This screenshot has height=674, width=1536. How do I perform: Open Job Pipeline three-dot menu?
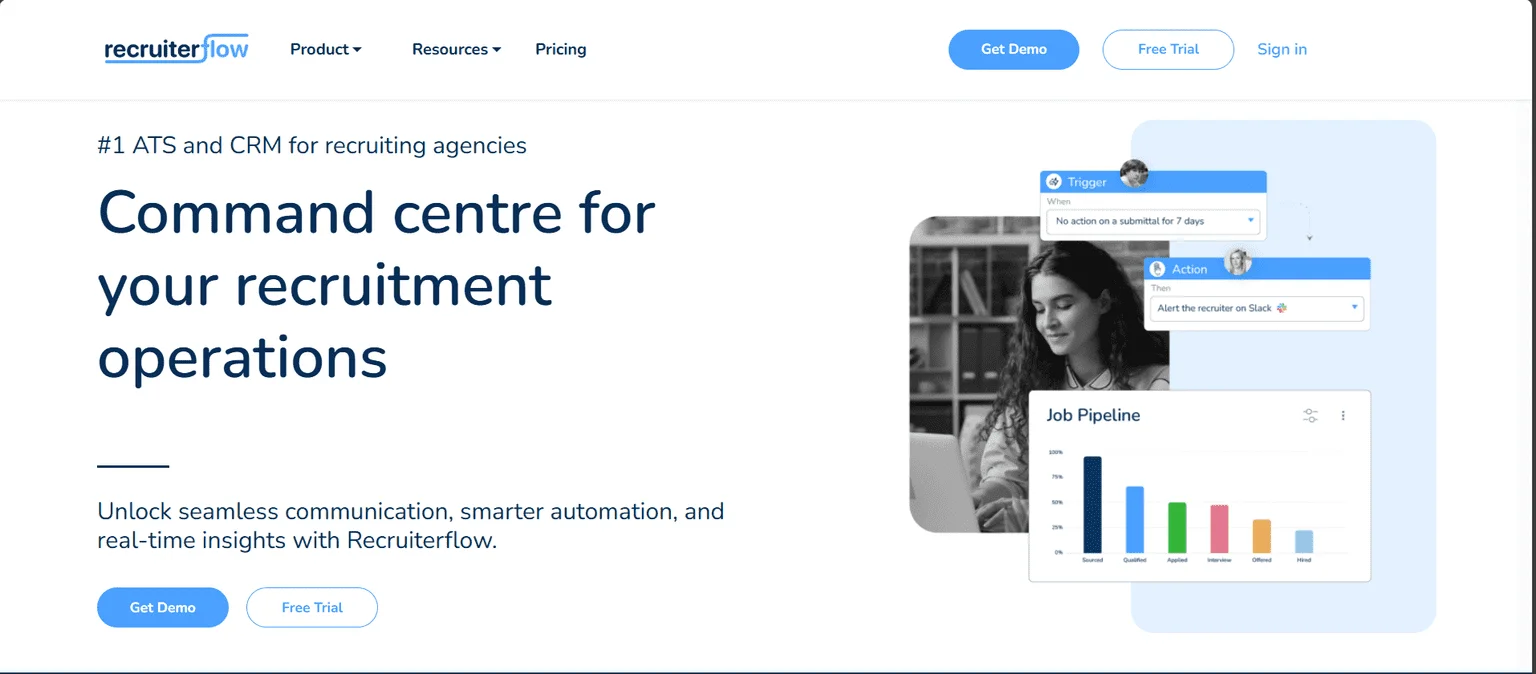point(1343,415)
